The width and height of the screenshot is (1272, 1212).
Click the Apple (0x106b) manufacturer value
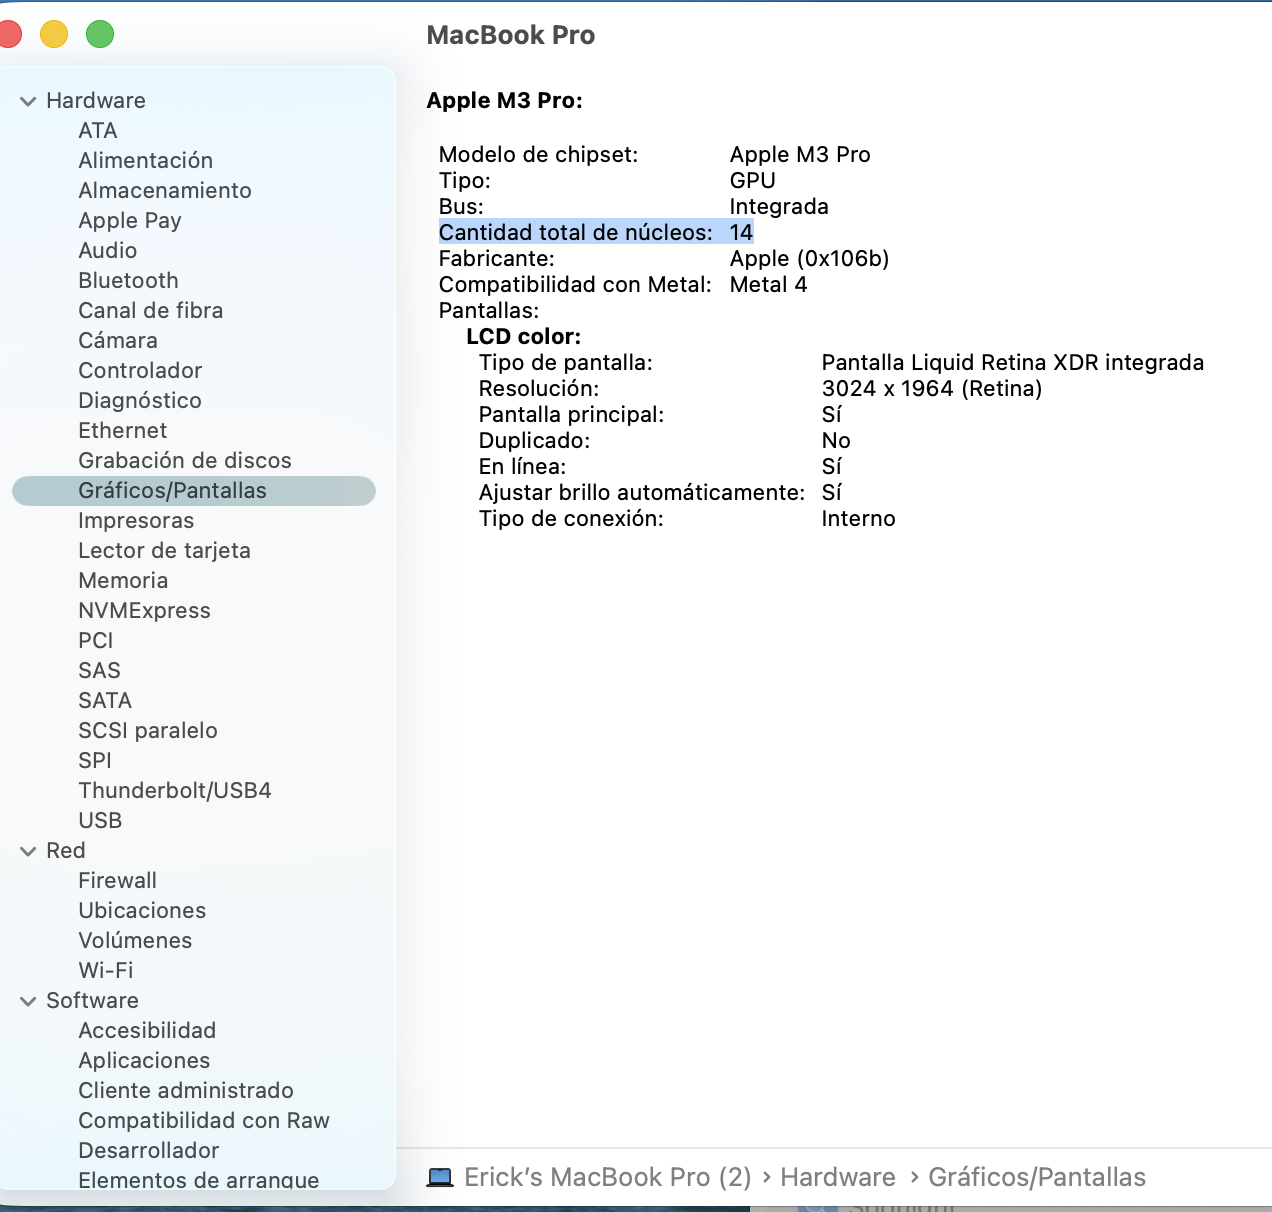point(809,259)
